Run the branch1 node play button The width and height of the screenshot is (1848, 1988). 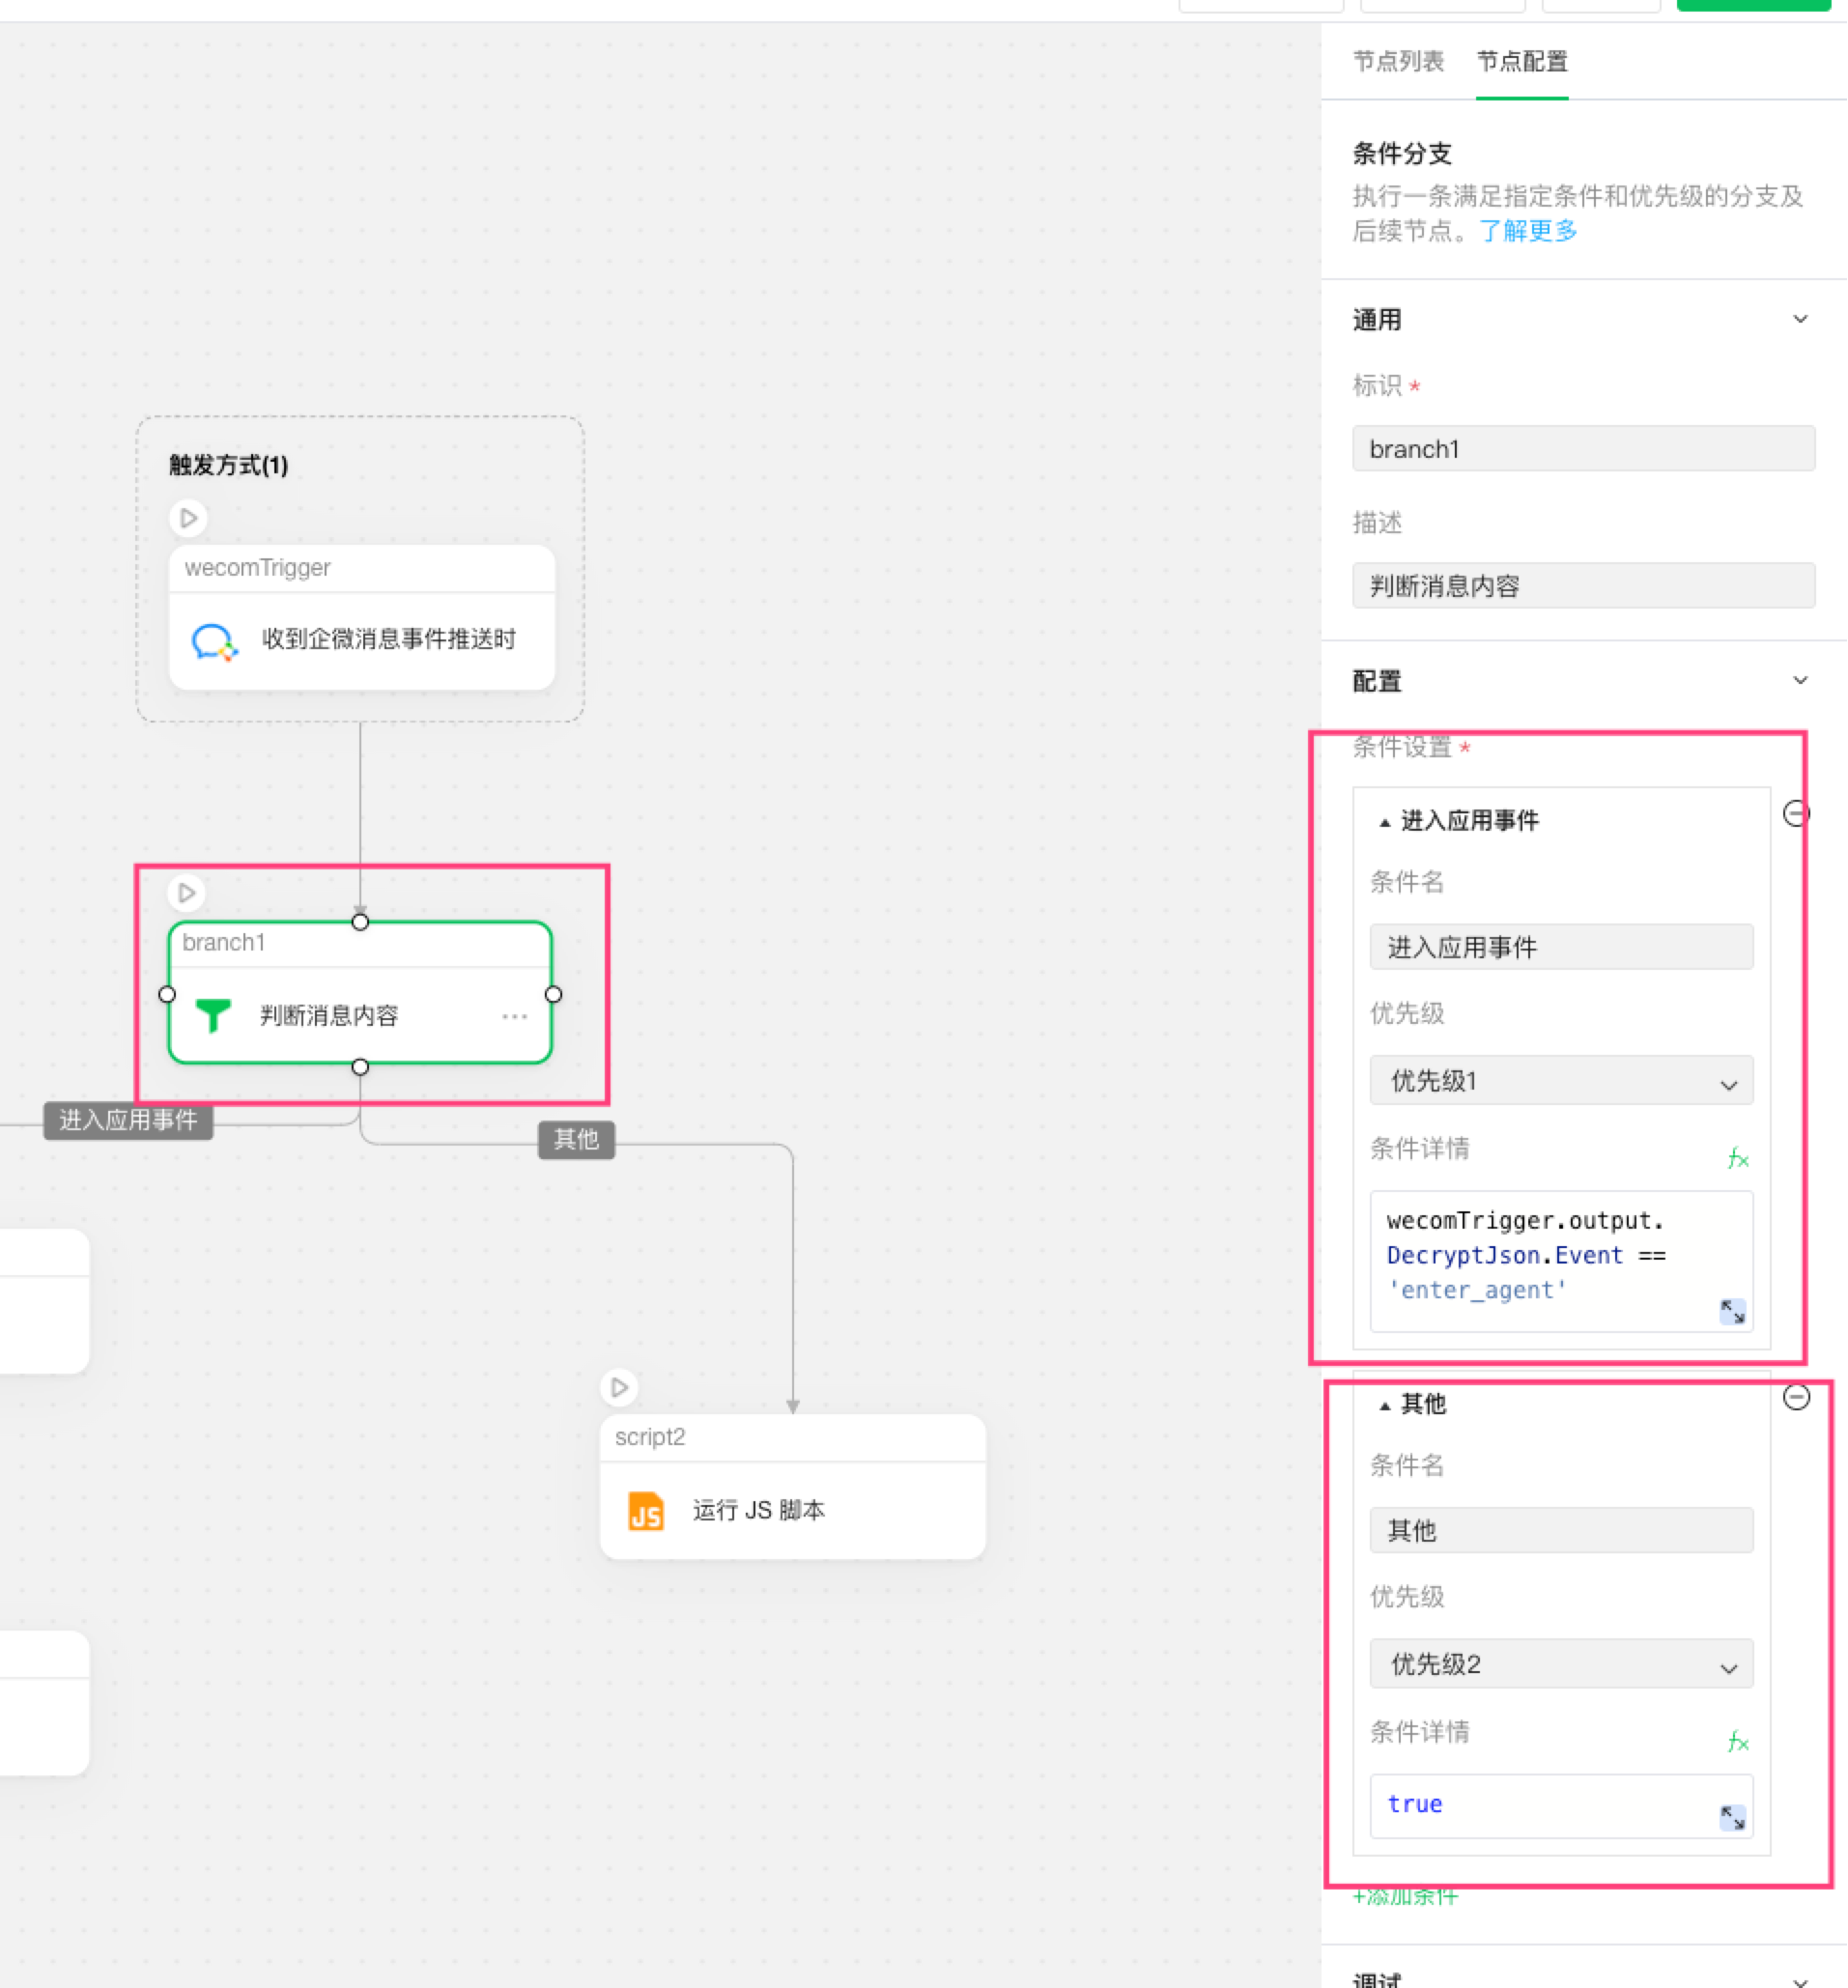pos(186,893)
